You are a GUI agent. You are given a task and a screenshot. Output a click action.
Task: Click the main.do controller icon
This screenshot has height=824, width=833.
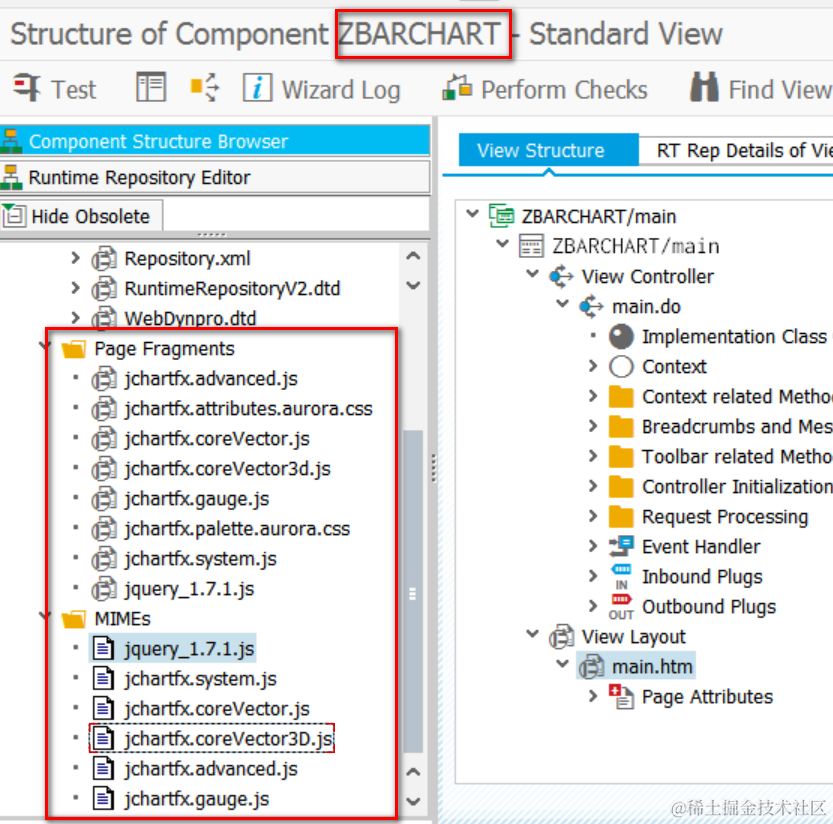pyautogui.click(x=591, y=307)
